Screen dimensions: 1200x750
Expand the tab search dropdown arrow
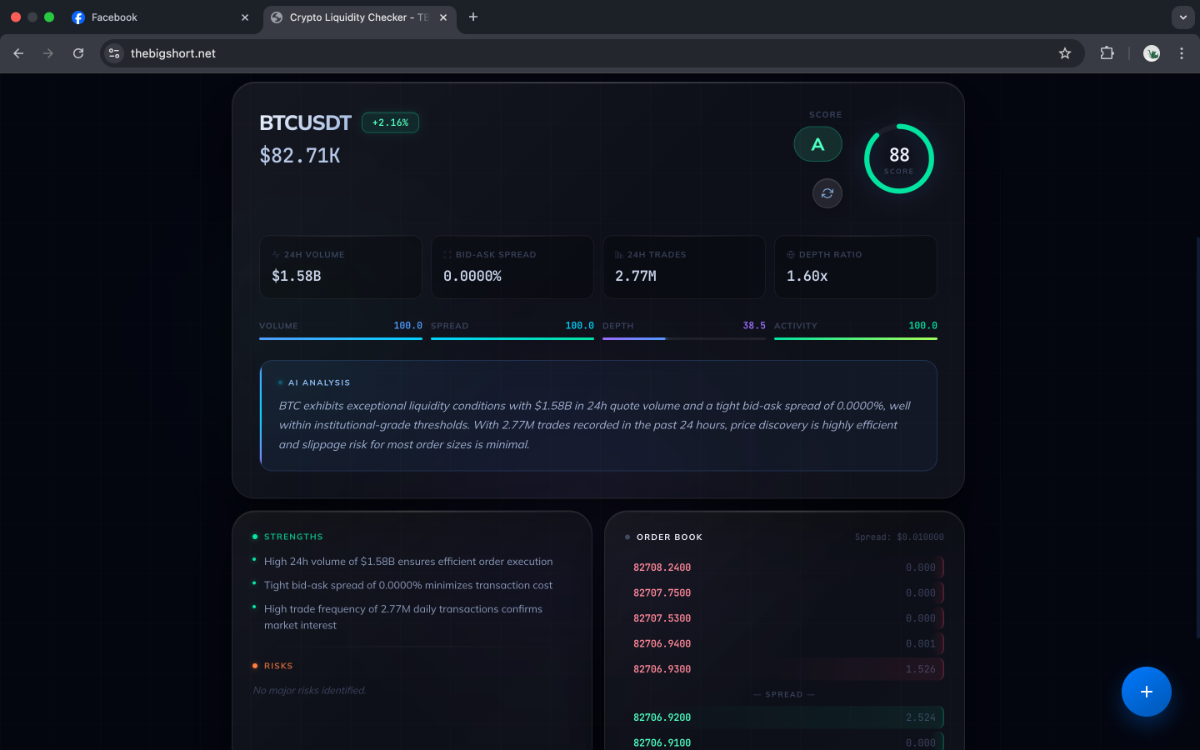[x=1181, y=17]
